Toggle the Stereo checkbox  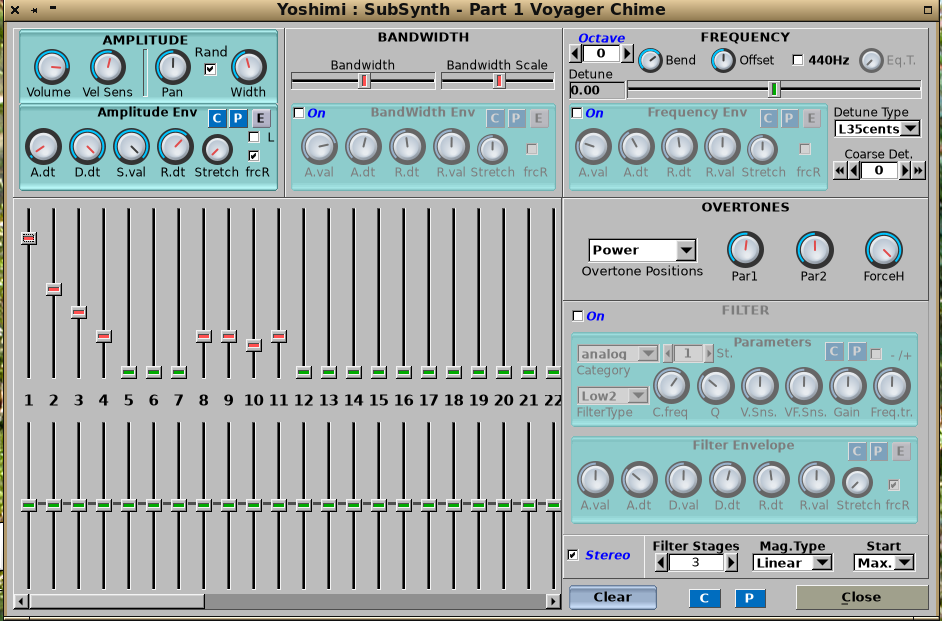point(573,555)
